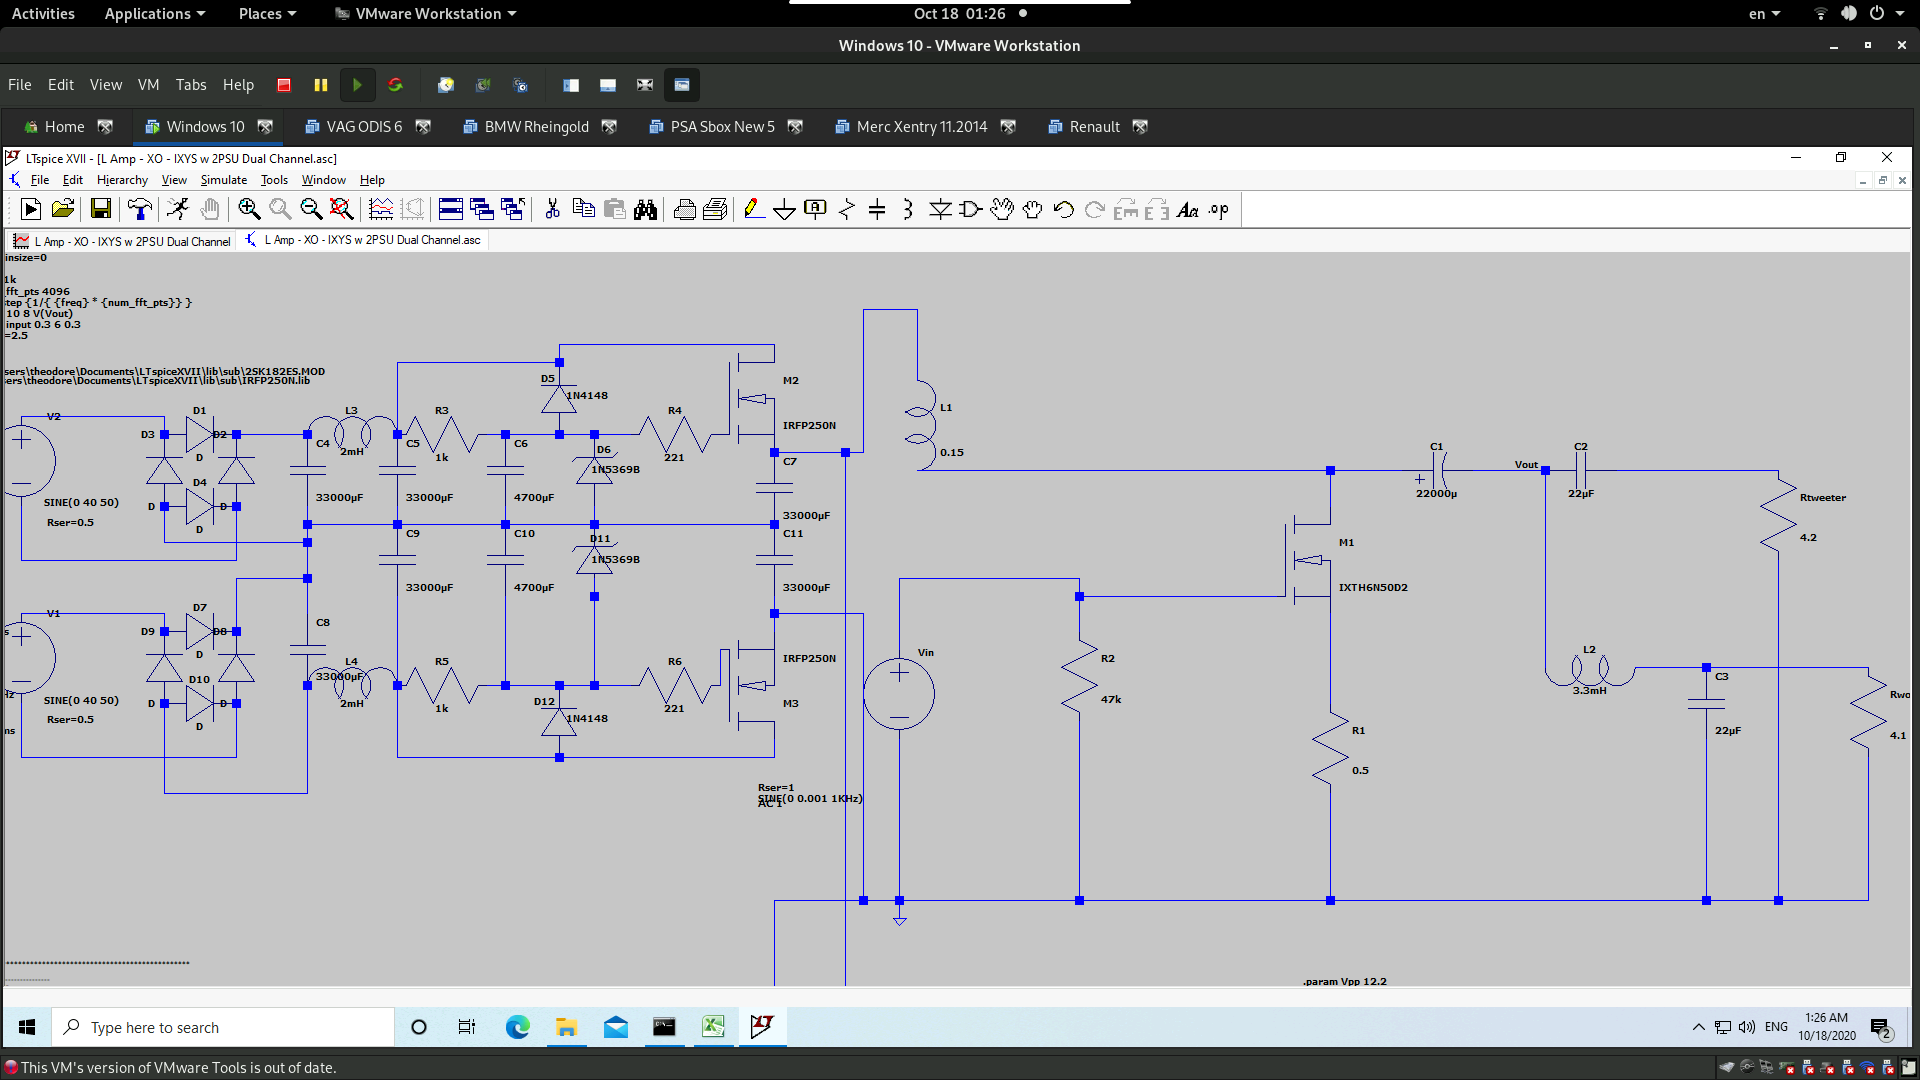Open LTspice Simulate menu
This screenshot has height=1080, width=1920.
tap(223, 180)
